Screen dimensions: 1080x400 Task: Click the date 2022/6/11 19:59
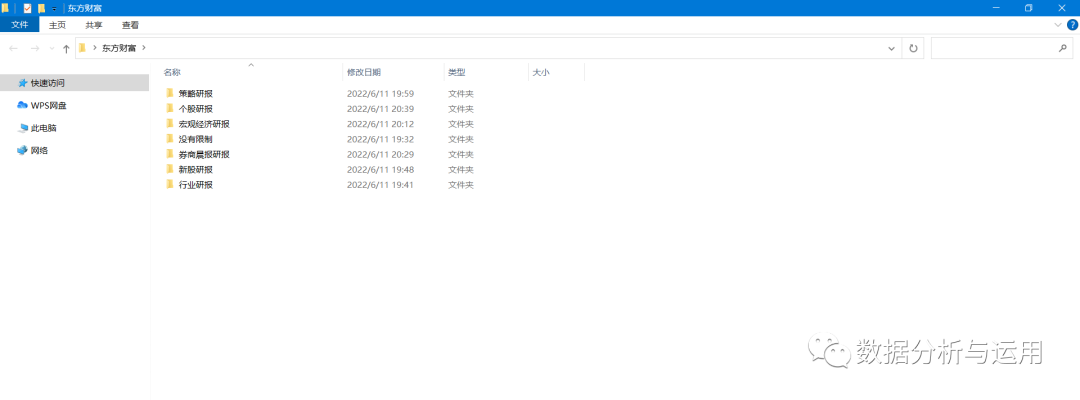click(x=380, y=94)
